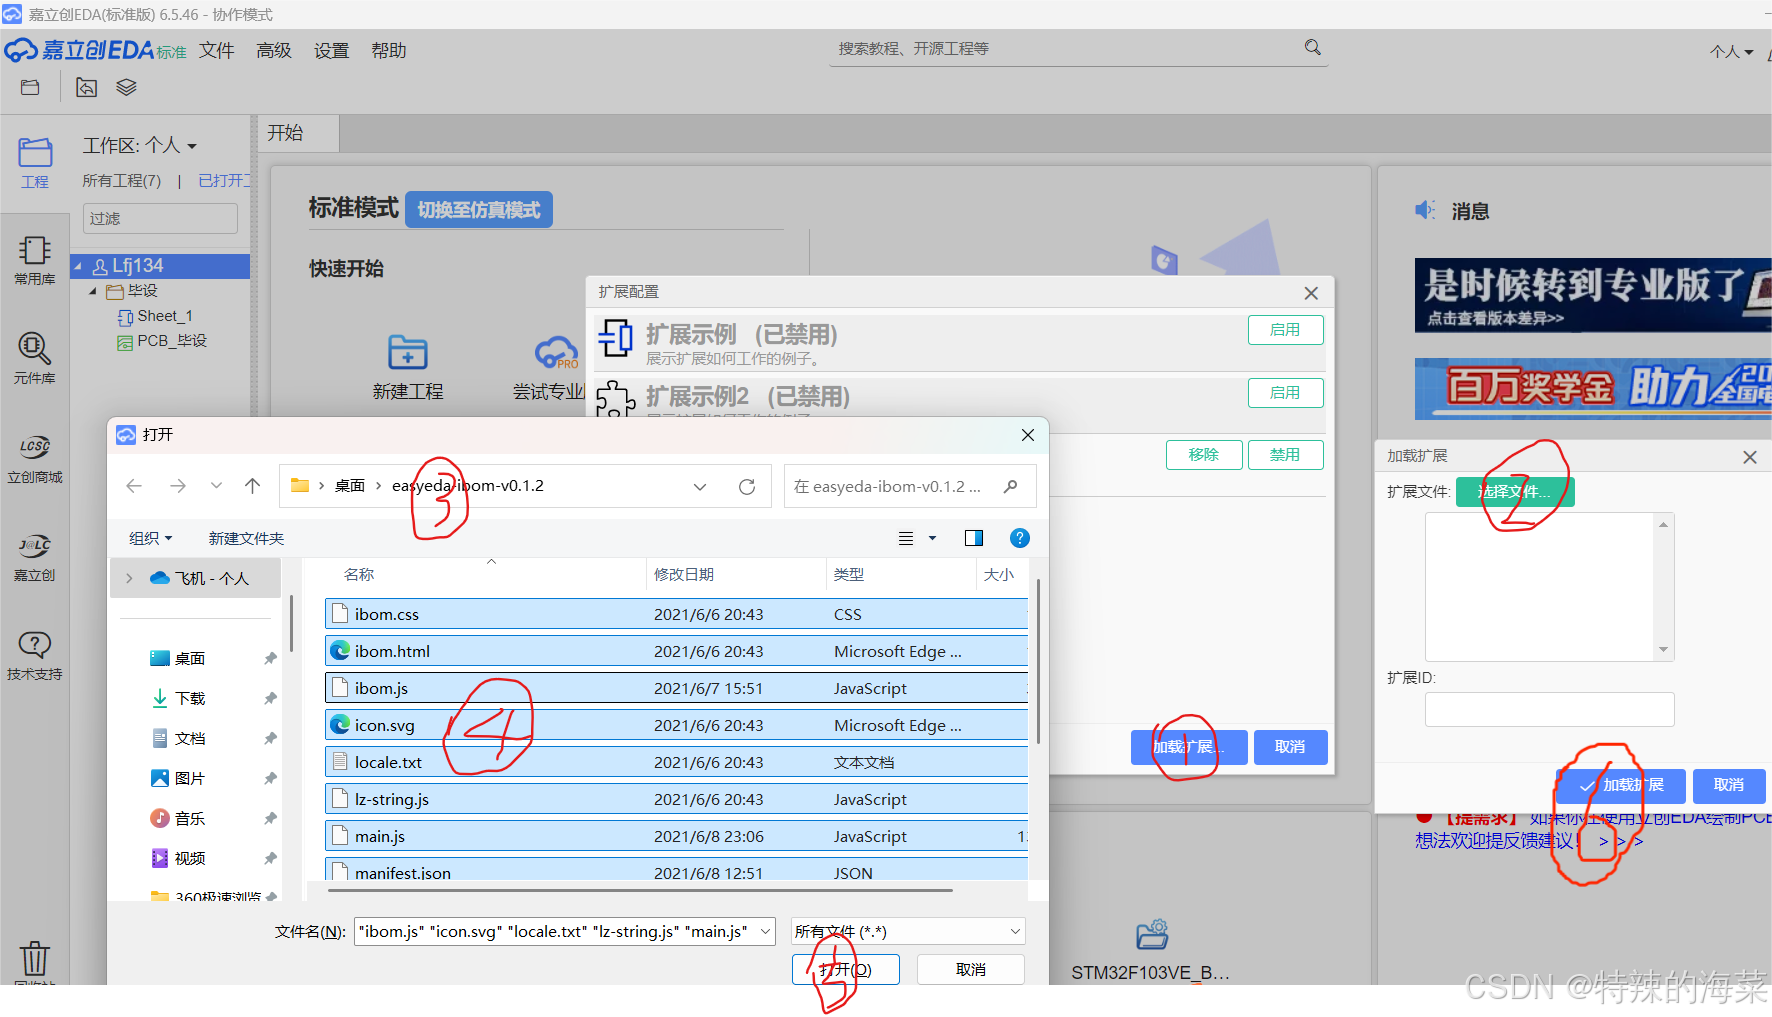The image size is (1772, 1017).
Task: Go back in the Open dialog
Action: [x=134, y=486]
